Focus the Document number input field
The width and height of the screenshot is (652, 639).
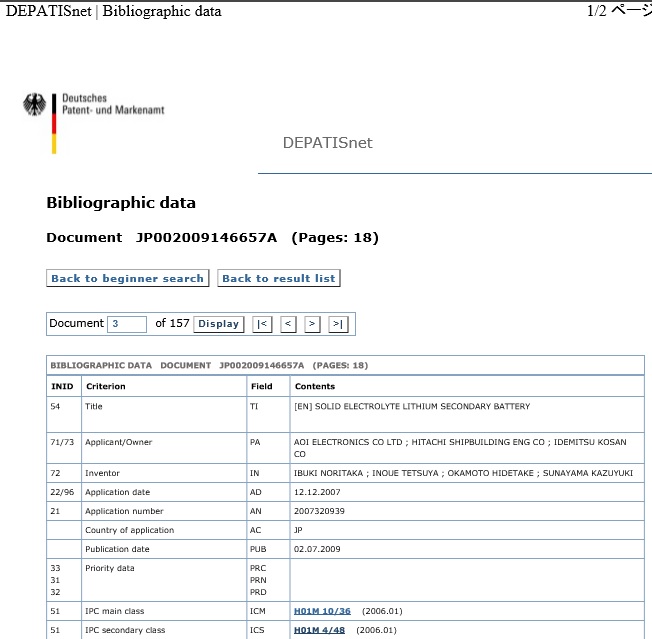click(x=127, y=324)
